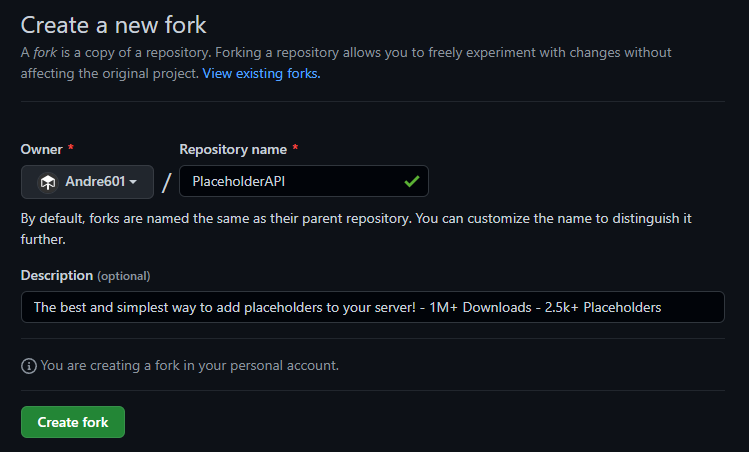Follow the View existing forks link
Viewport: 749px width, 452px height.
261,73
